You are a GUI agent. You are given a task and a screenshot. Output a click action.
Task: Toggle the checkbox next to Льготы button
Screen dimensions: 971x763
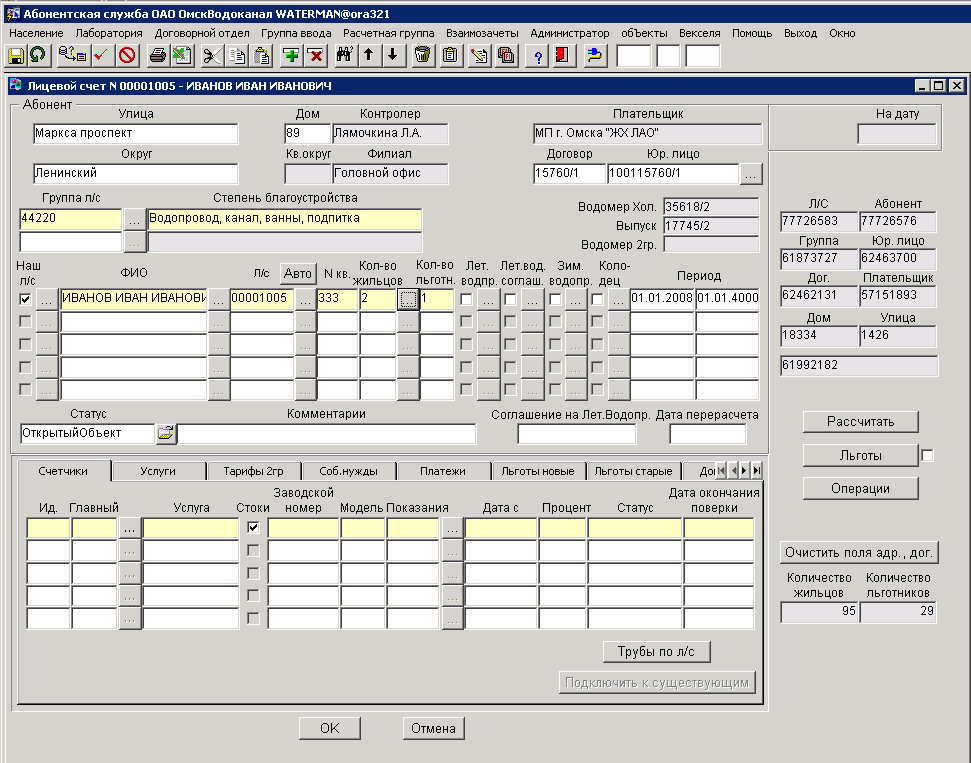(927, 456)
